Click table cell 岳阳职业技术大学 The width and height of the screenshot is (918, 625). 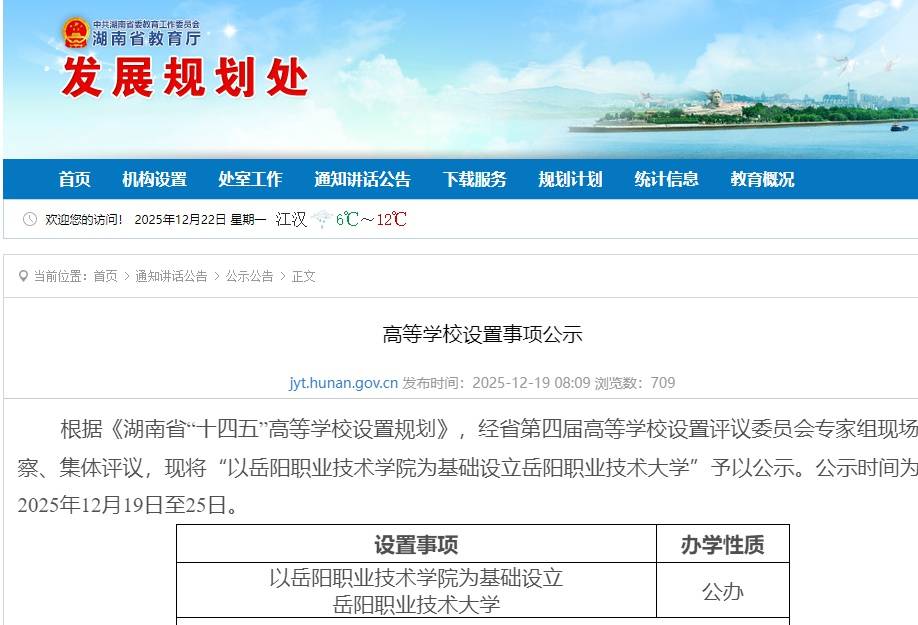[416, 604]
